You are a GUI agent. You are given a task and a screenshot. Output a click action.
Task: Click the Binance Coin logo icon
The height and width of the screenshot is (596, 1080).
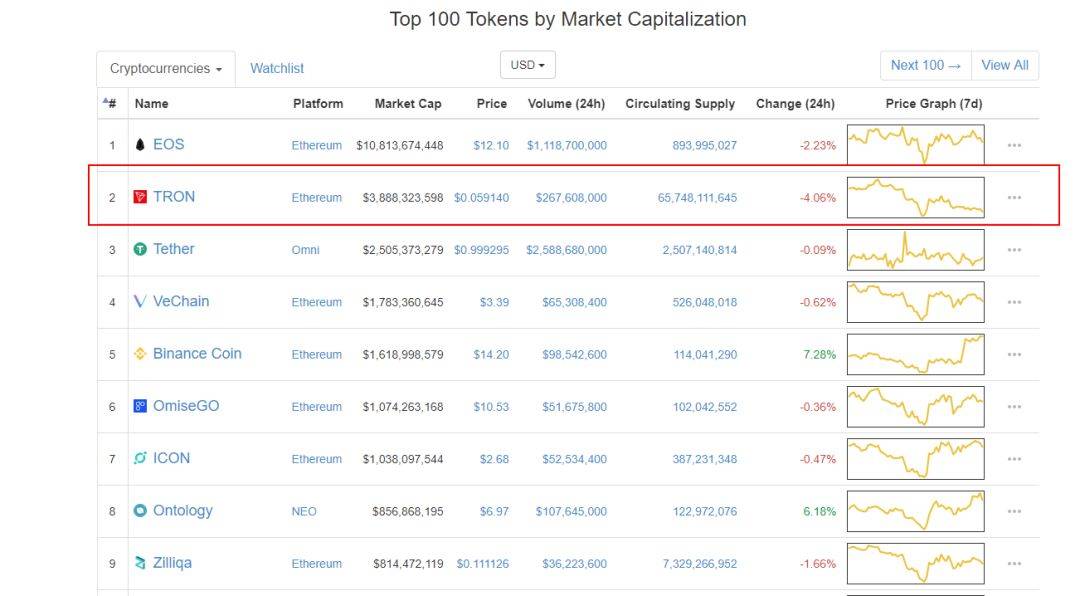[x=140, y=354]
